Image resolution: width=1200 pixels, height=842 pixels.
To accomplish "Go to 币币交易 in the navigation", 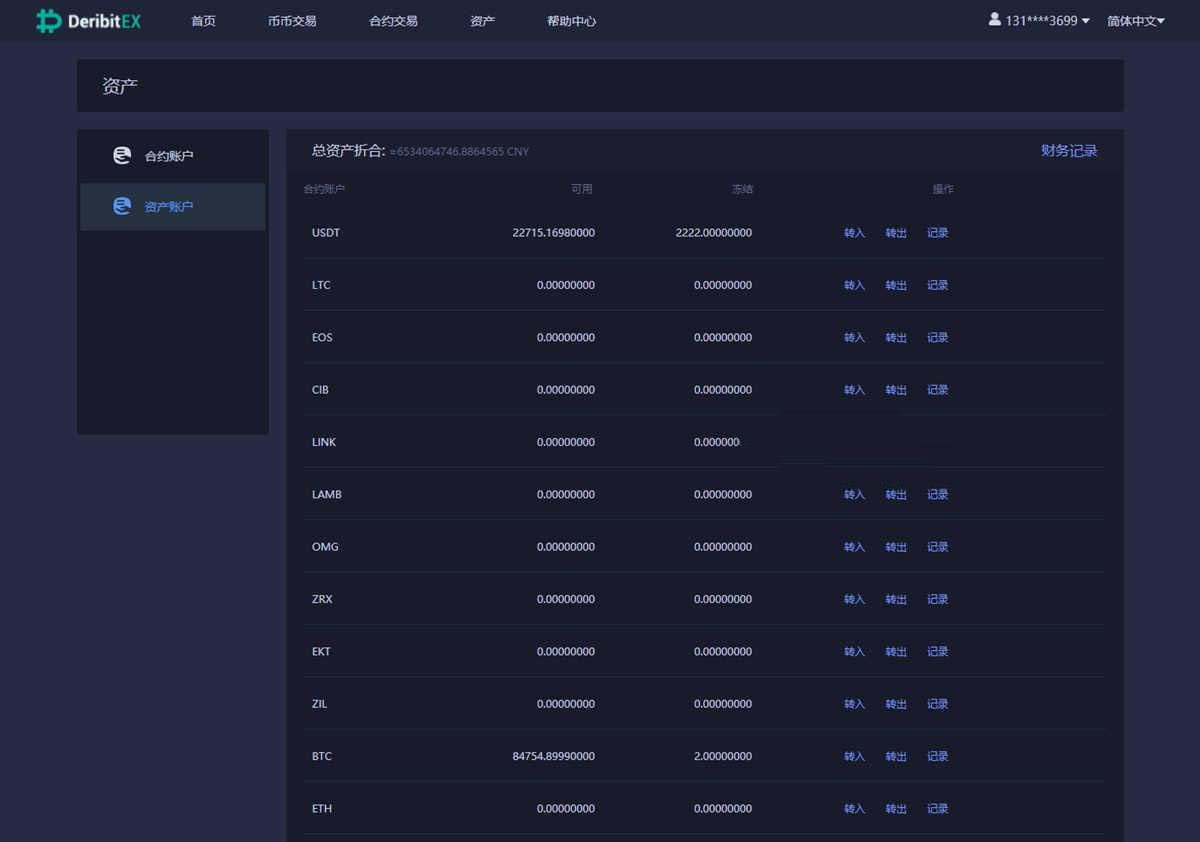I will click(x=292, y=21).
